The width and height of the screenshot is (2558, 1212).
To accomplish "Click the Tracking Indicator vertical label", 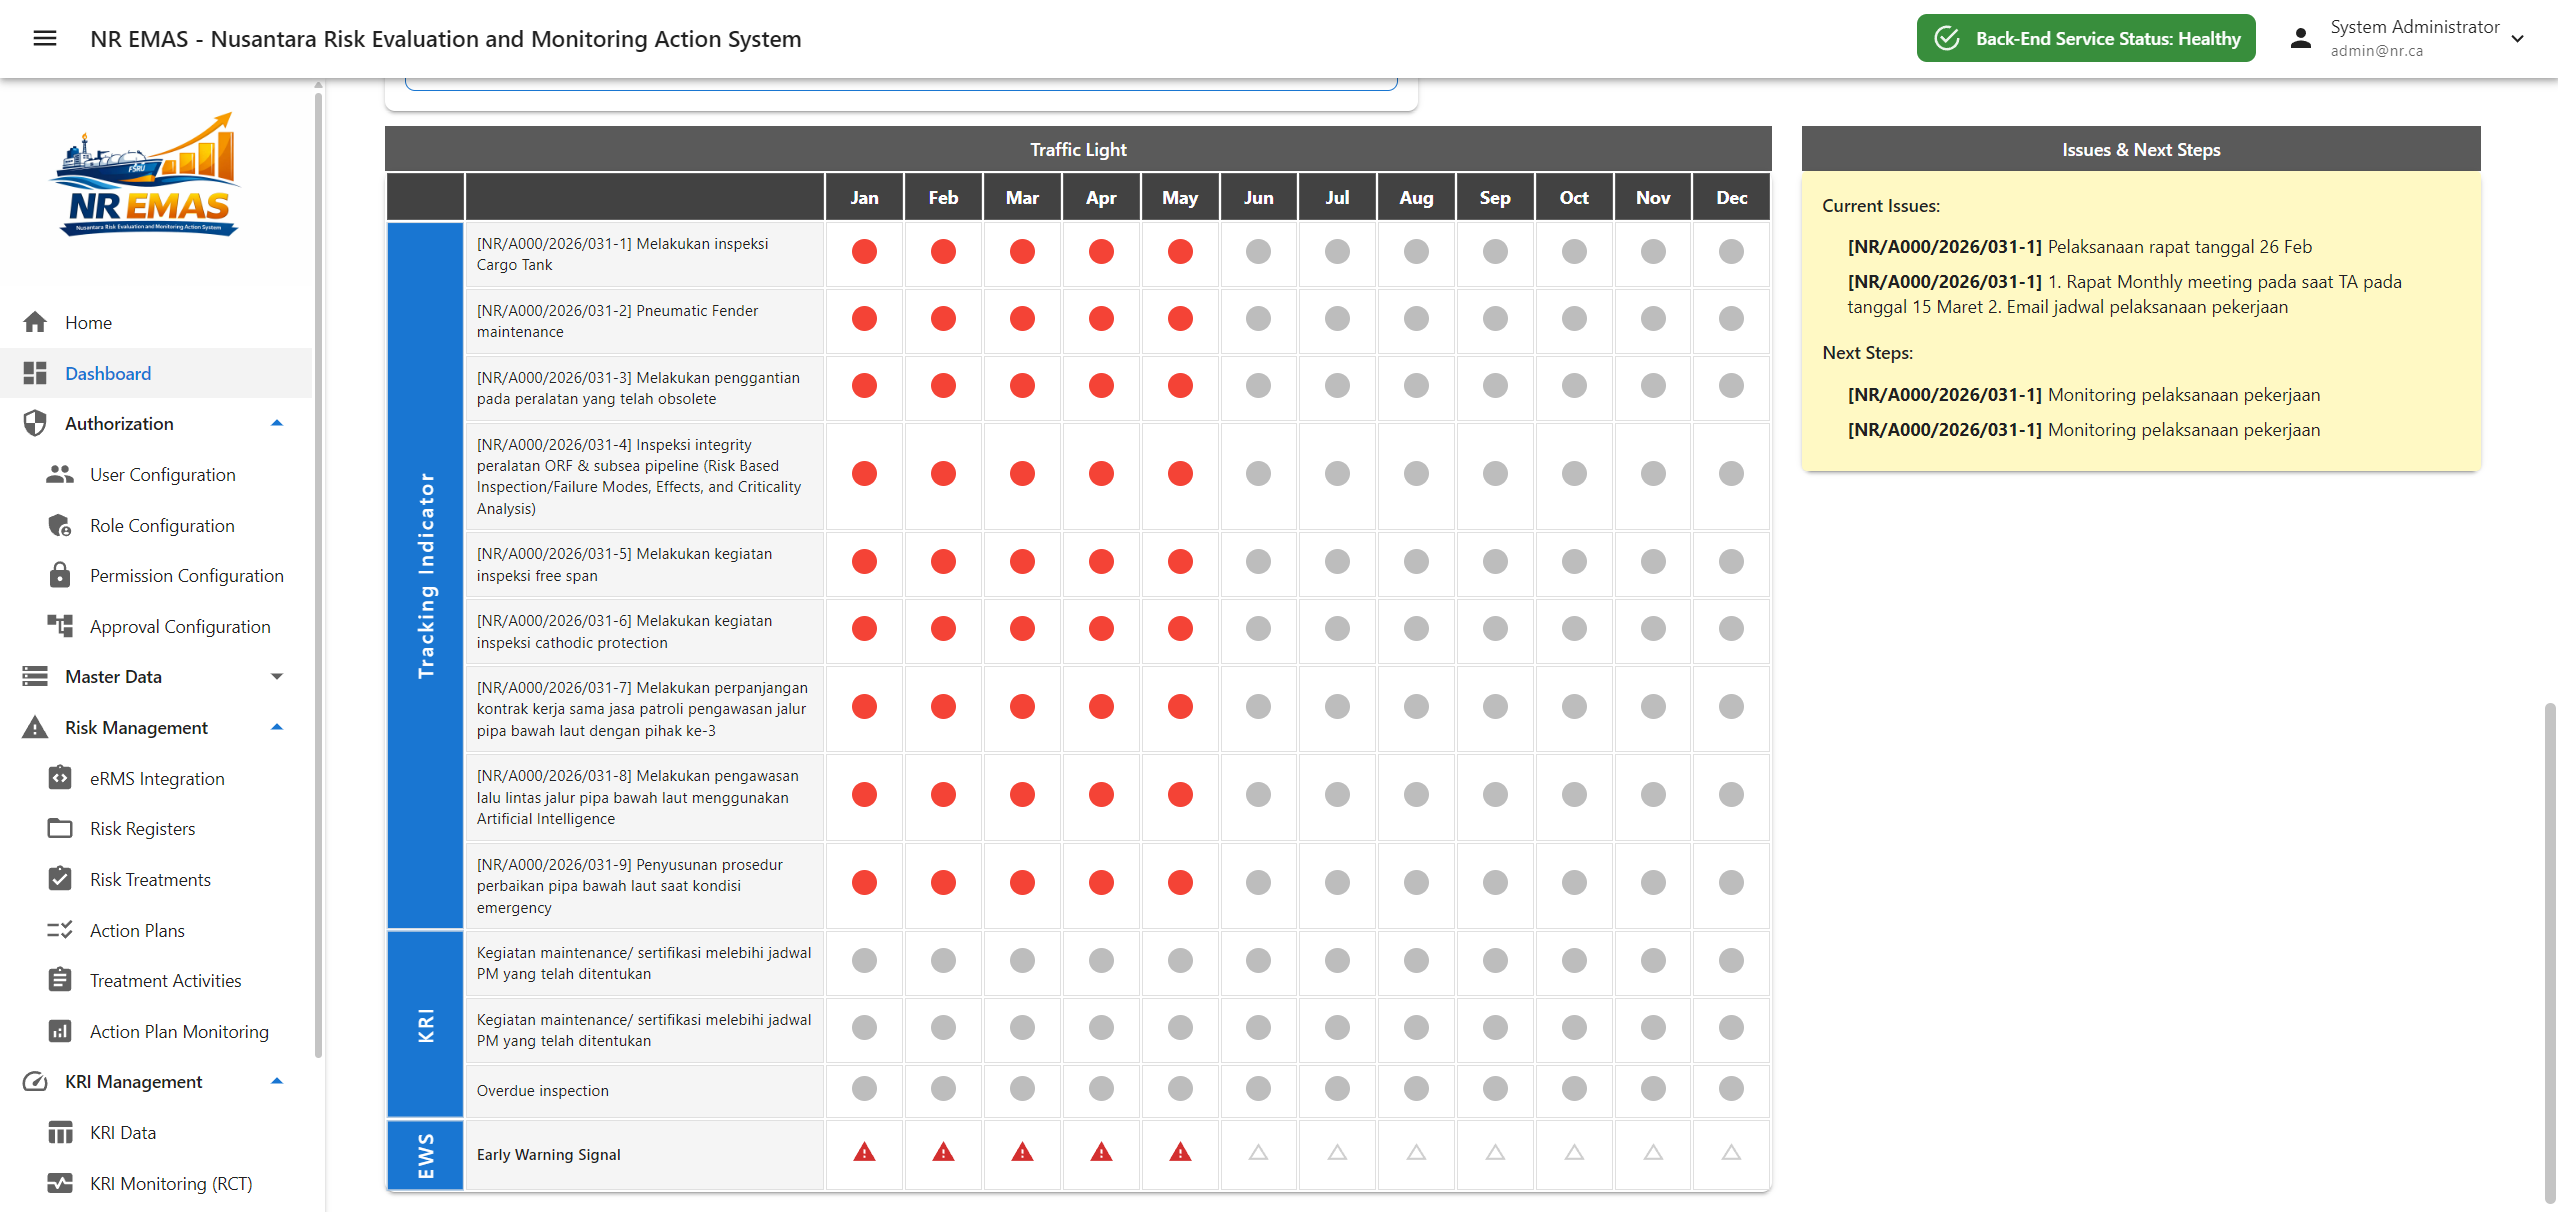I will pos(426,575).
